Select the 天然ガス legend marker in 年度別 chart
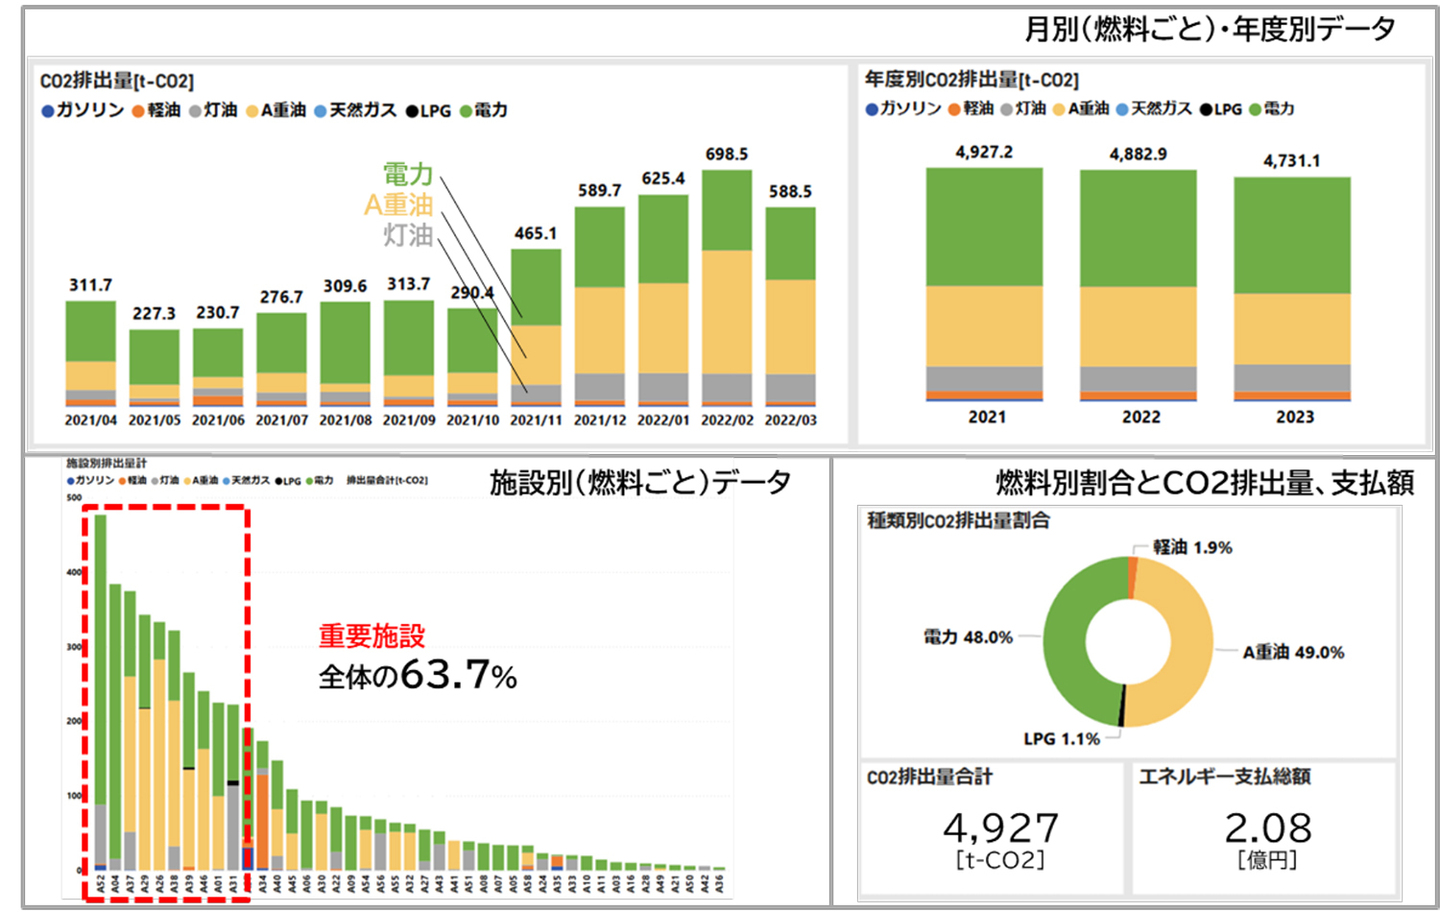This screenshot has width=1440, height=912. [1123, 110]
